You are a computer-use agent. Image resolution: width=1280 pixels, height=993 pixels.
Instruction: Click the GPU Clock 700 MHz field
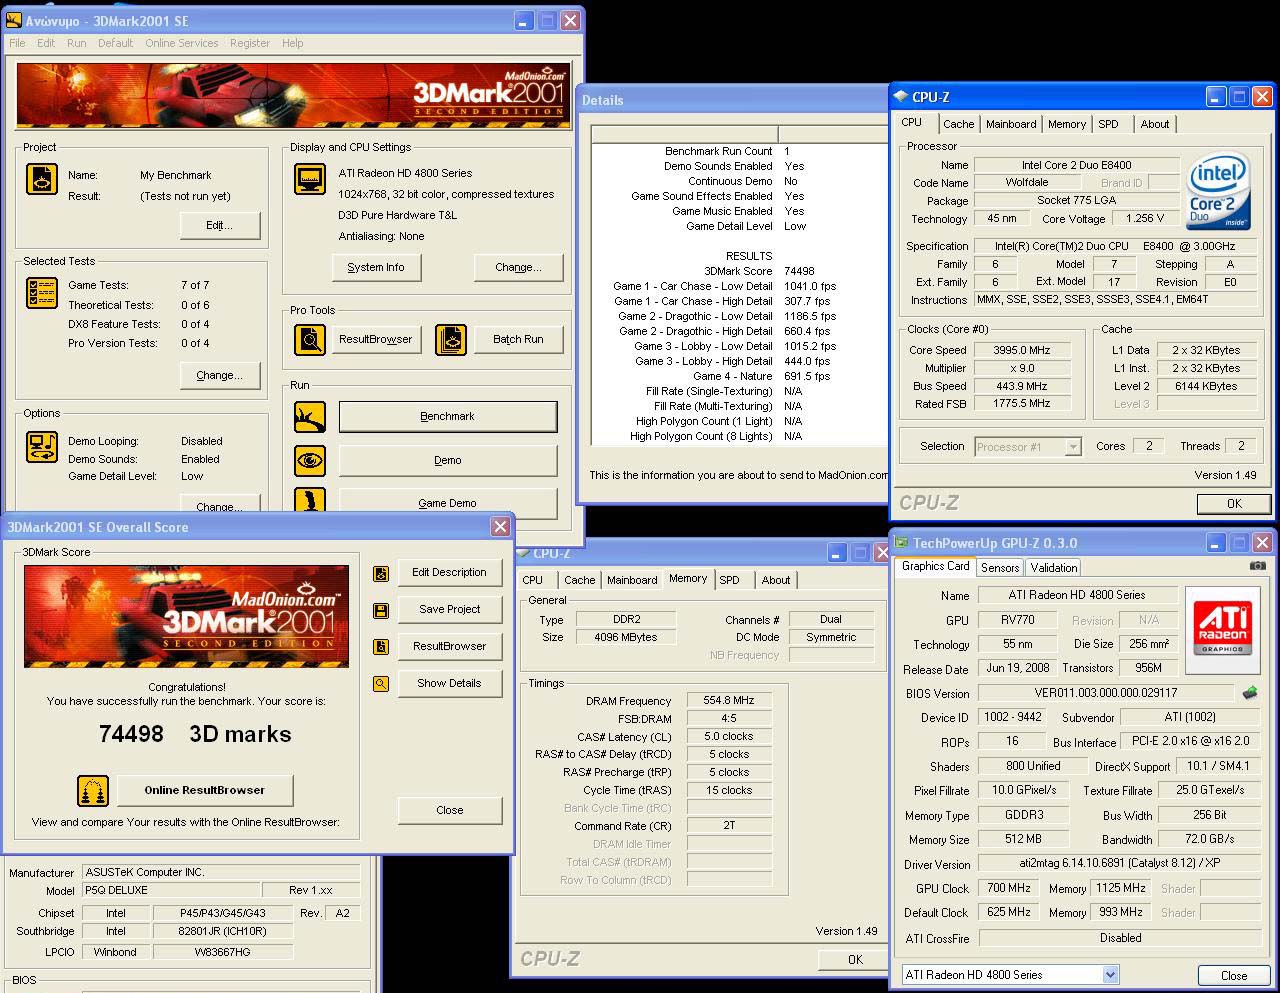pyautogui.click(x=1009, y=888)
